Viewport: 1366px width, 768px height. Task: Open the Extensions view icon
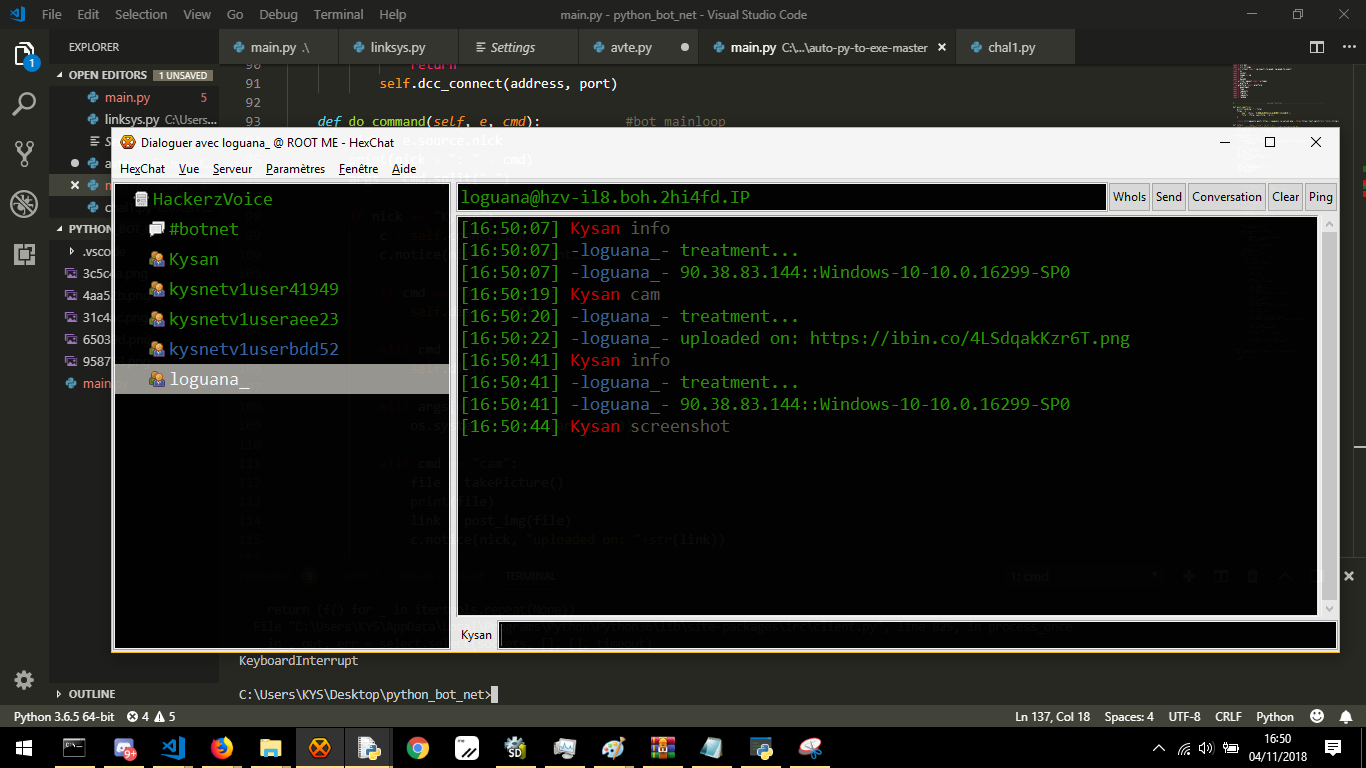tap(24, 255)
